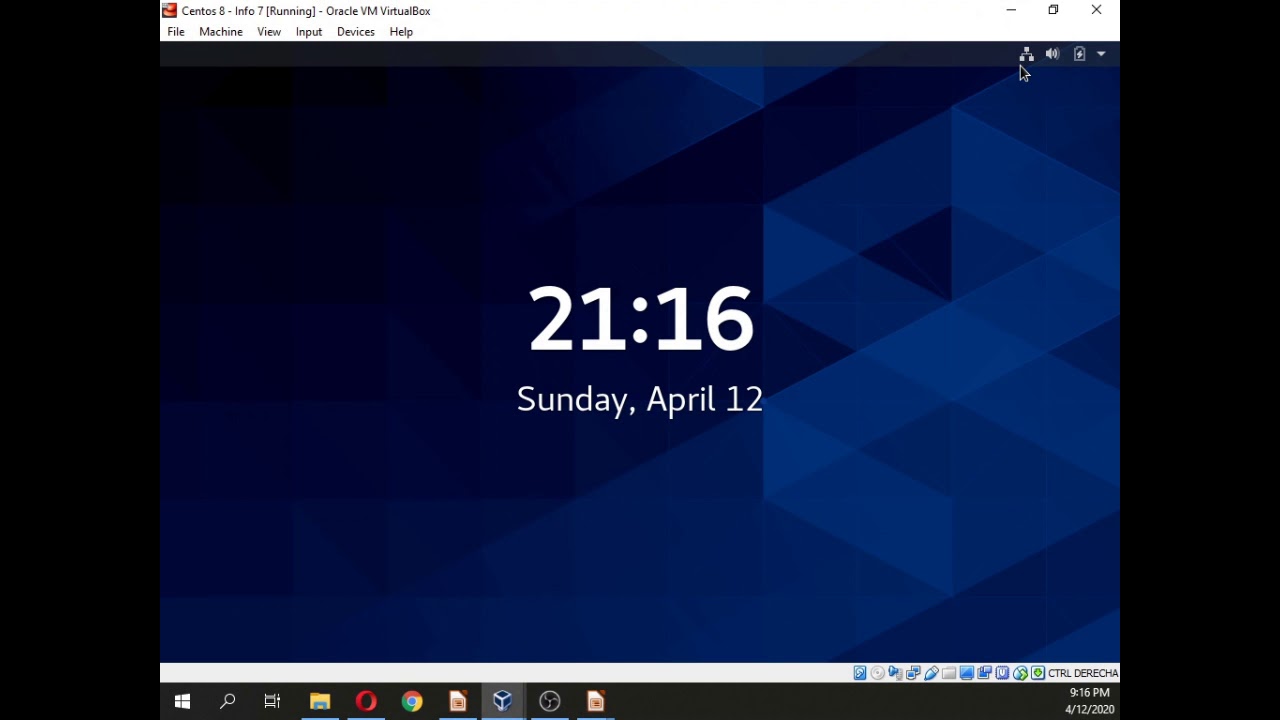Open File Explorer from the taskbar
This screenshot has height=720, width=1280.
point(320,701)
